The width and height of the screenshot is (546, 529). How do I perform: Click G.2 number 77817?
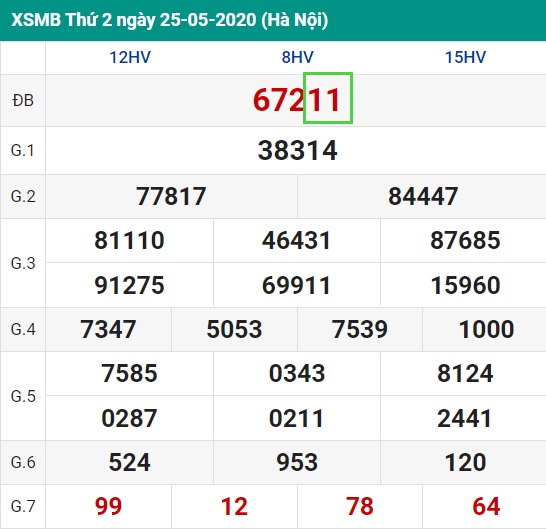171,196
